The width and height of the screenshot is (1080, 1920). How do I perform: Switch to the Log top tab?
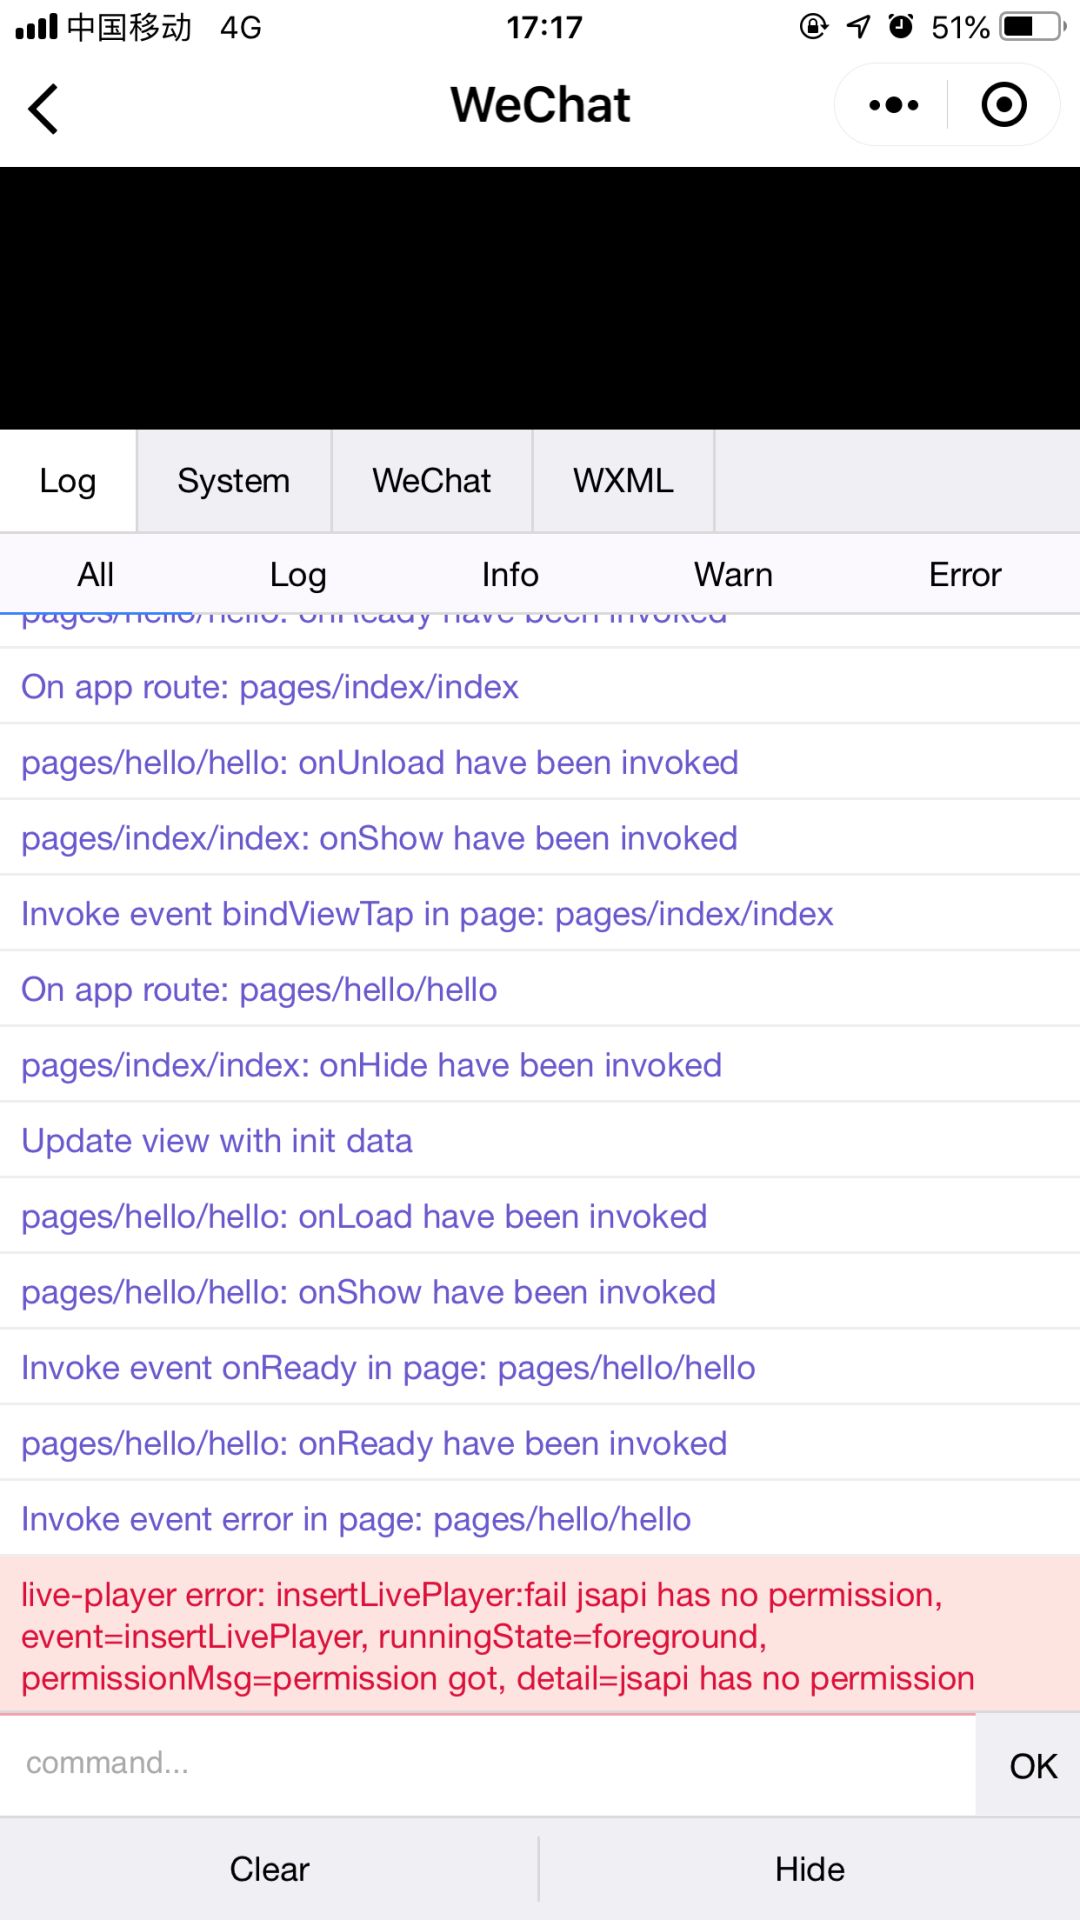(68, 481)
